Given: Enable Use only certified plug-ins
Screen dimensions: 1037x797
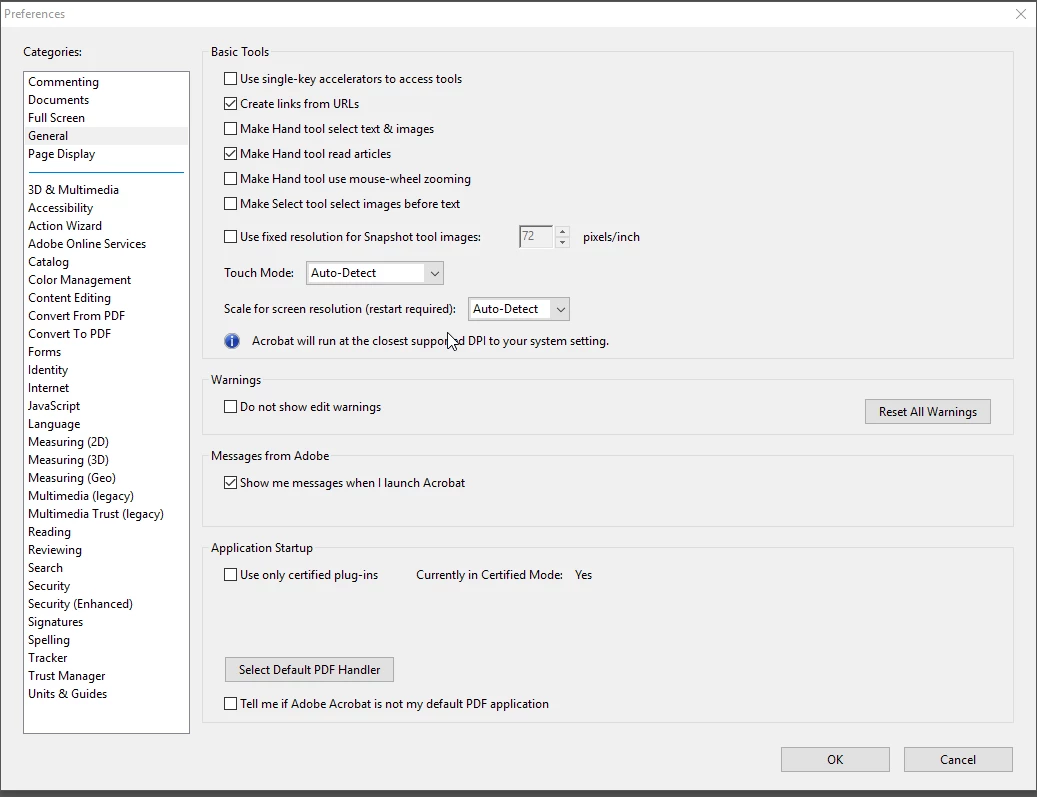Looking at the screenshot, I should (230, 575).
